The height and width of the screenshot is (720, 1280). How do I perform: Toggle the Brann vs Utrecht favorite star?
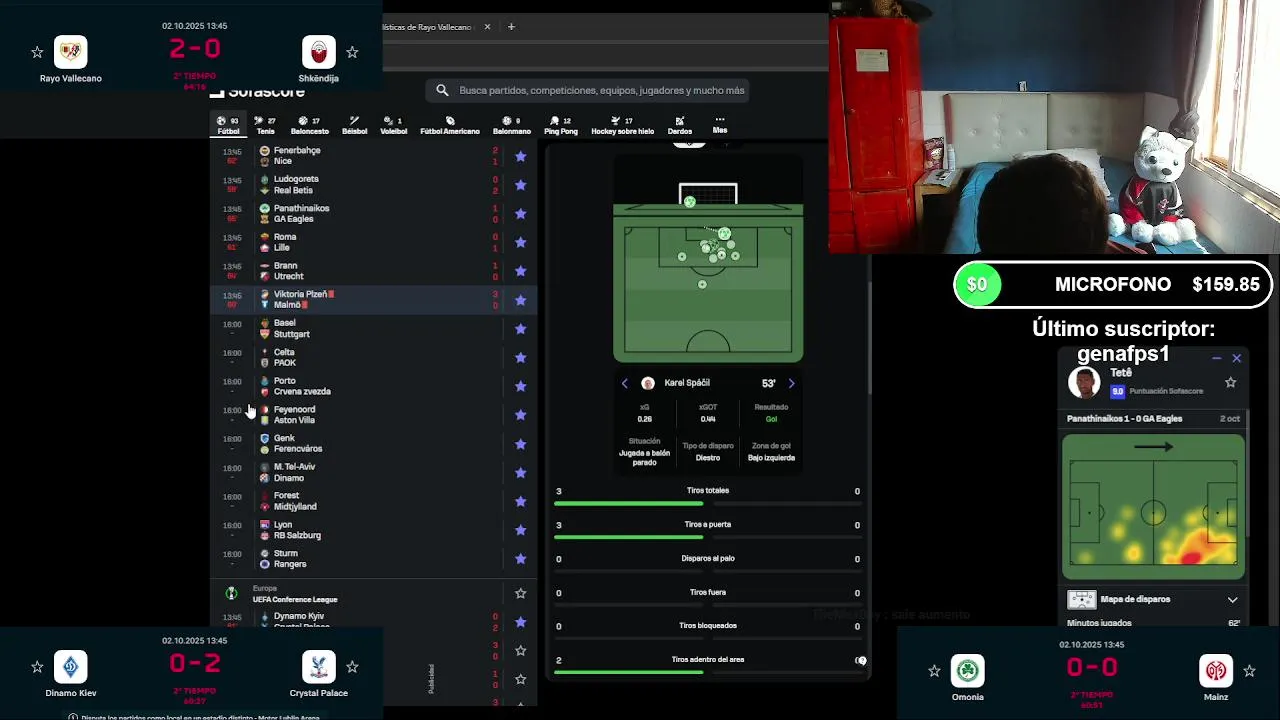(520, 271)
